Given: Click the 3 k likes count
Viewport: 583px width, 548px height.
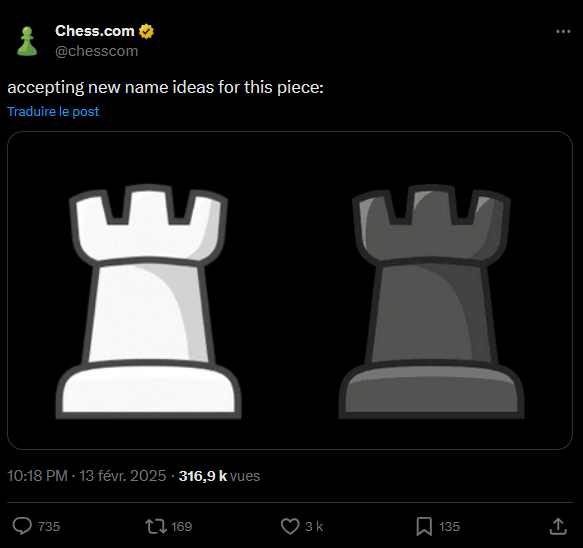Looking at the screenshot, I should pos(314,526).
